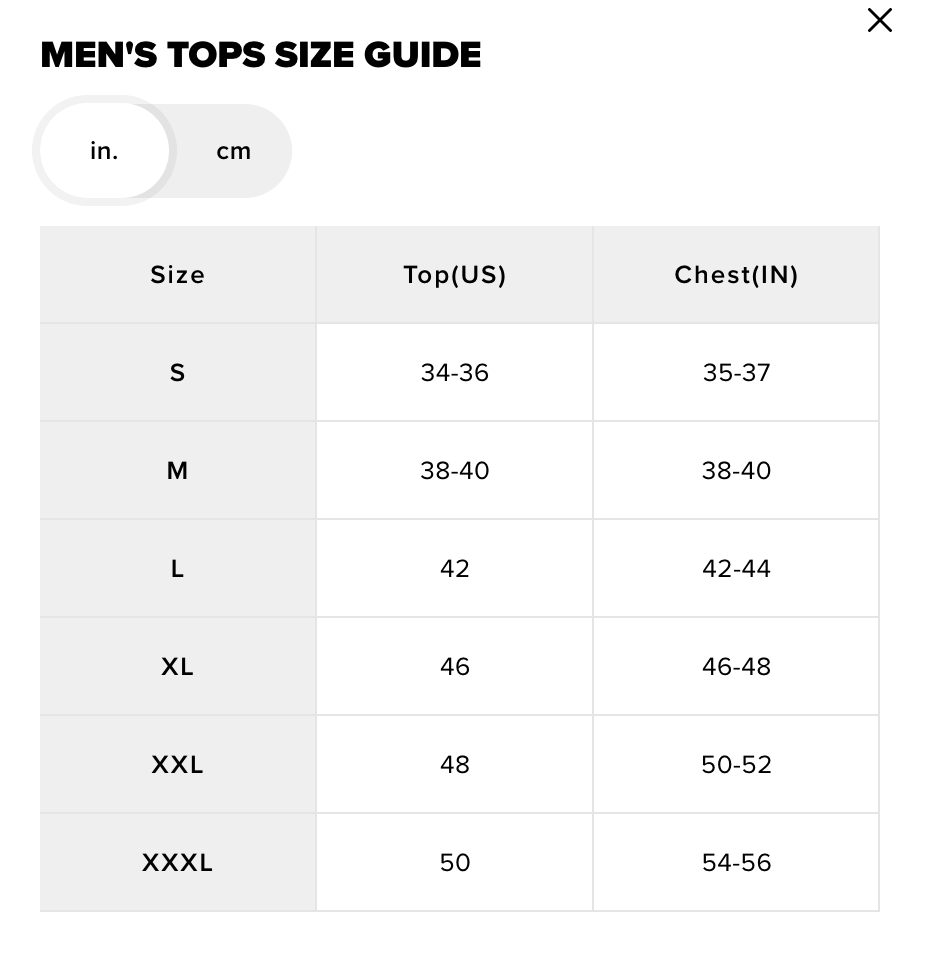Select the Chest(IN) column header
930x954 pixels.
[x=736, y=275]
